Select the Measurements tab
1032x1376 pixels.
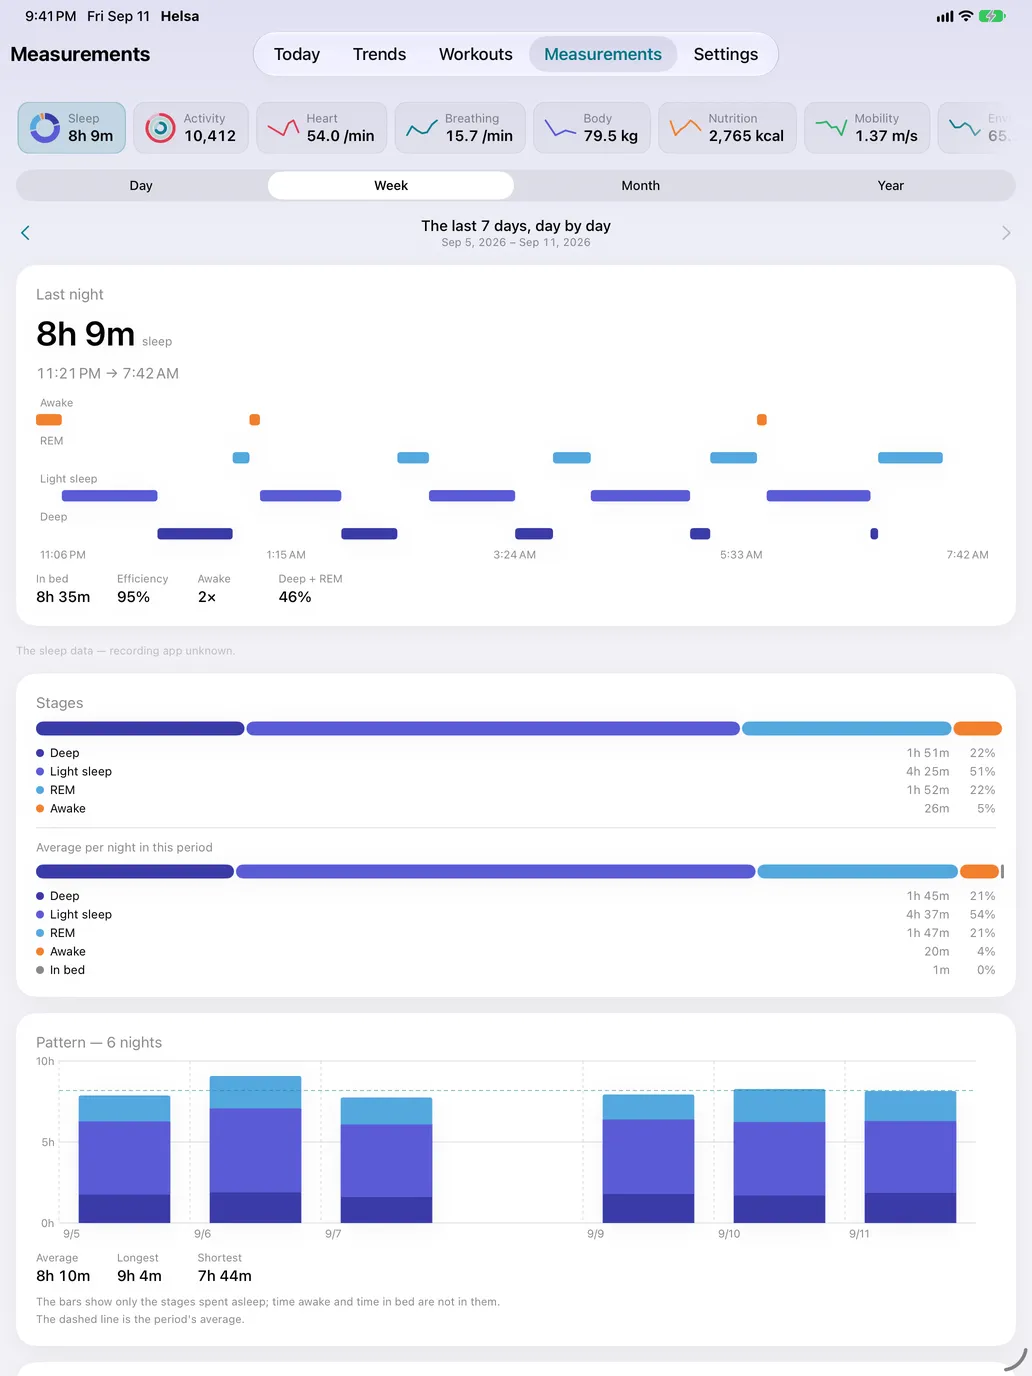point(603,54)
